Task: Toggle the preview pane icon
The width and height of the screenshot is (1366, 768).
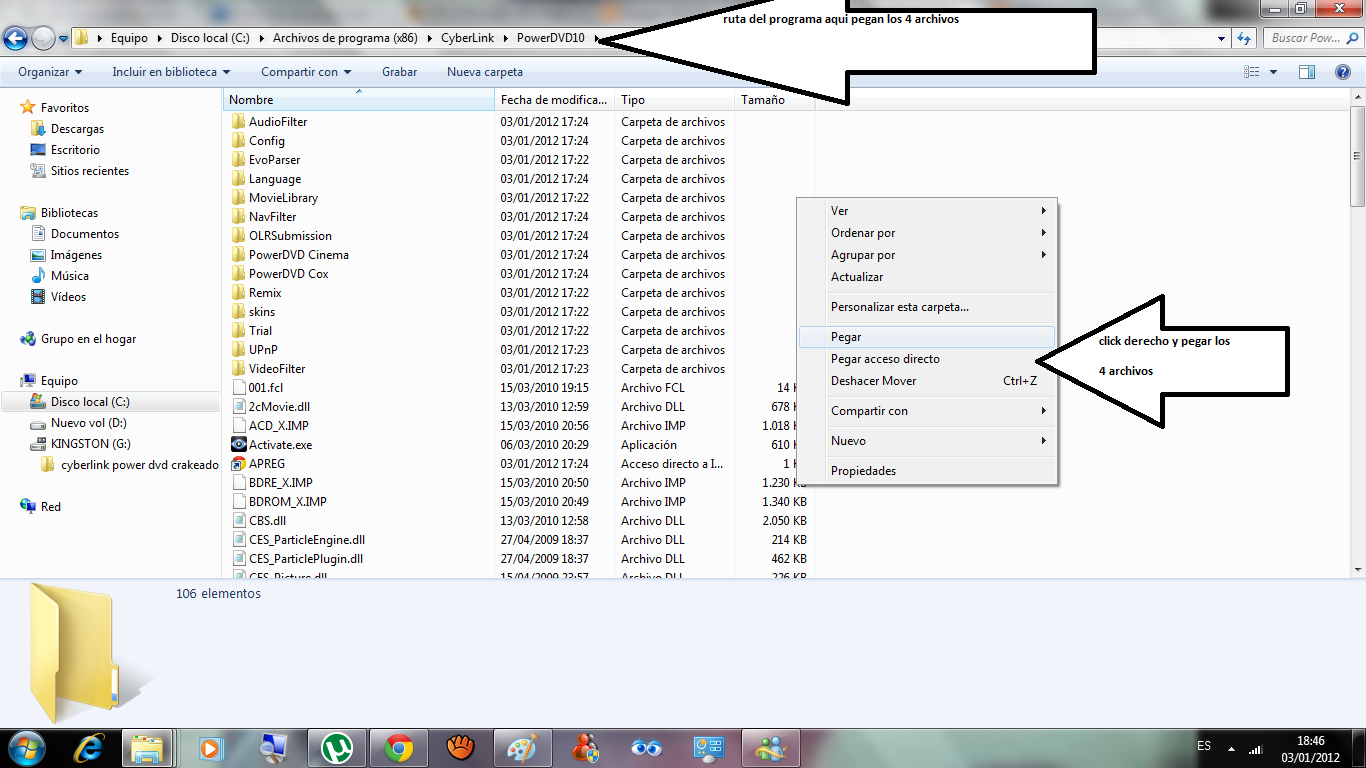Action: click(1307, 72)
